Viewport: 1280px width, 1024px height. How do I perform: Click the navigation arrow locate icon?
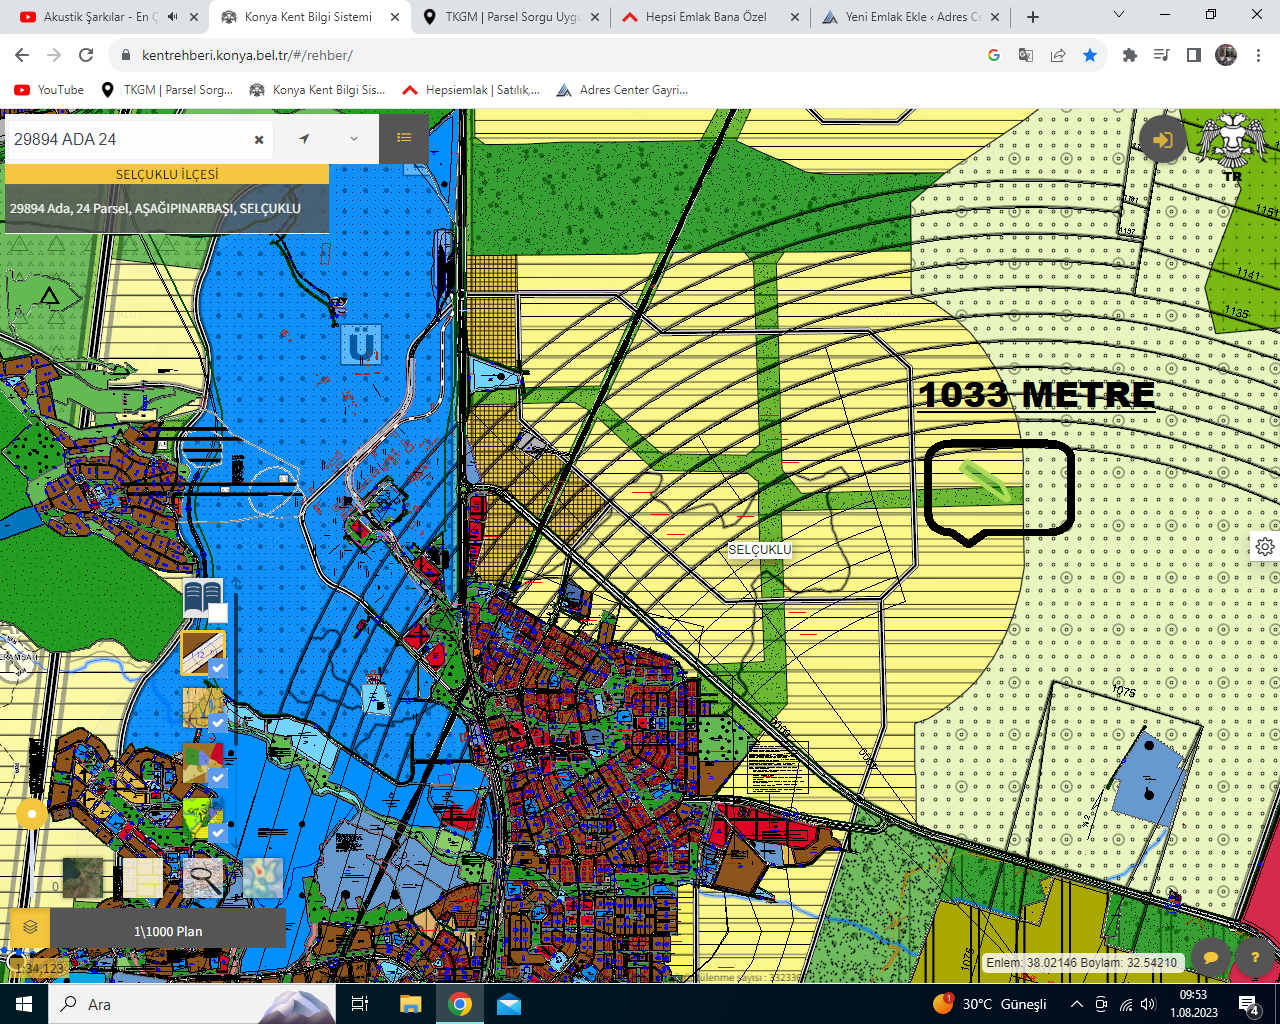coord(304,139)
